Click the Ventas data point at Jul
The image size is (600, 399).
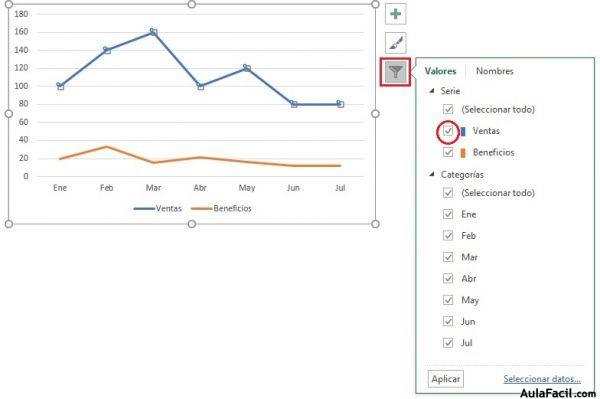click(340, 104)
